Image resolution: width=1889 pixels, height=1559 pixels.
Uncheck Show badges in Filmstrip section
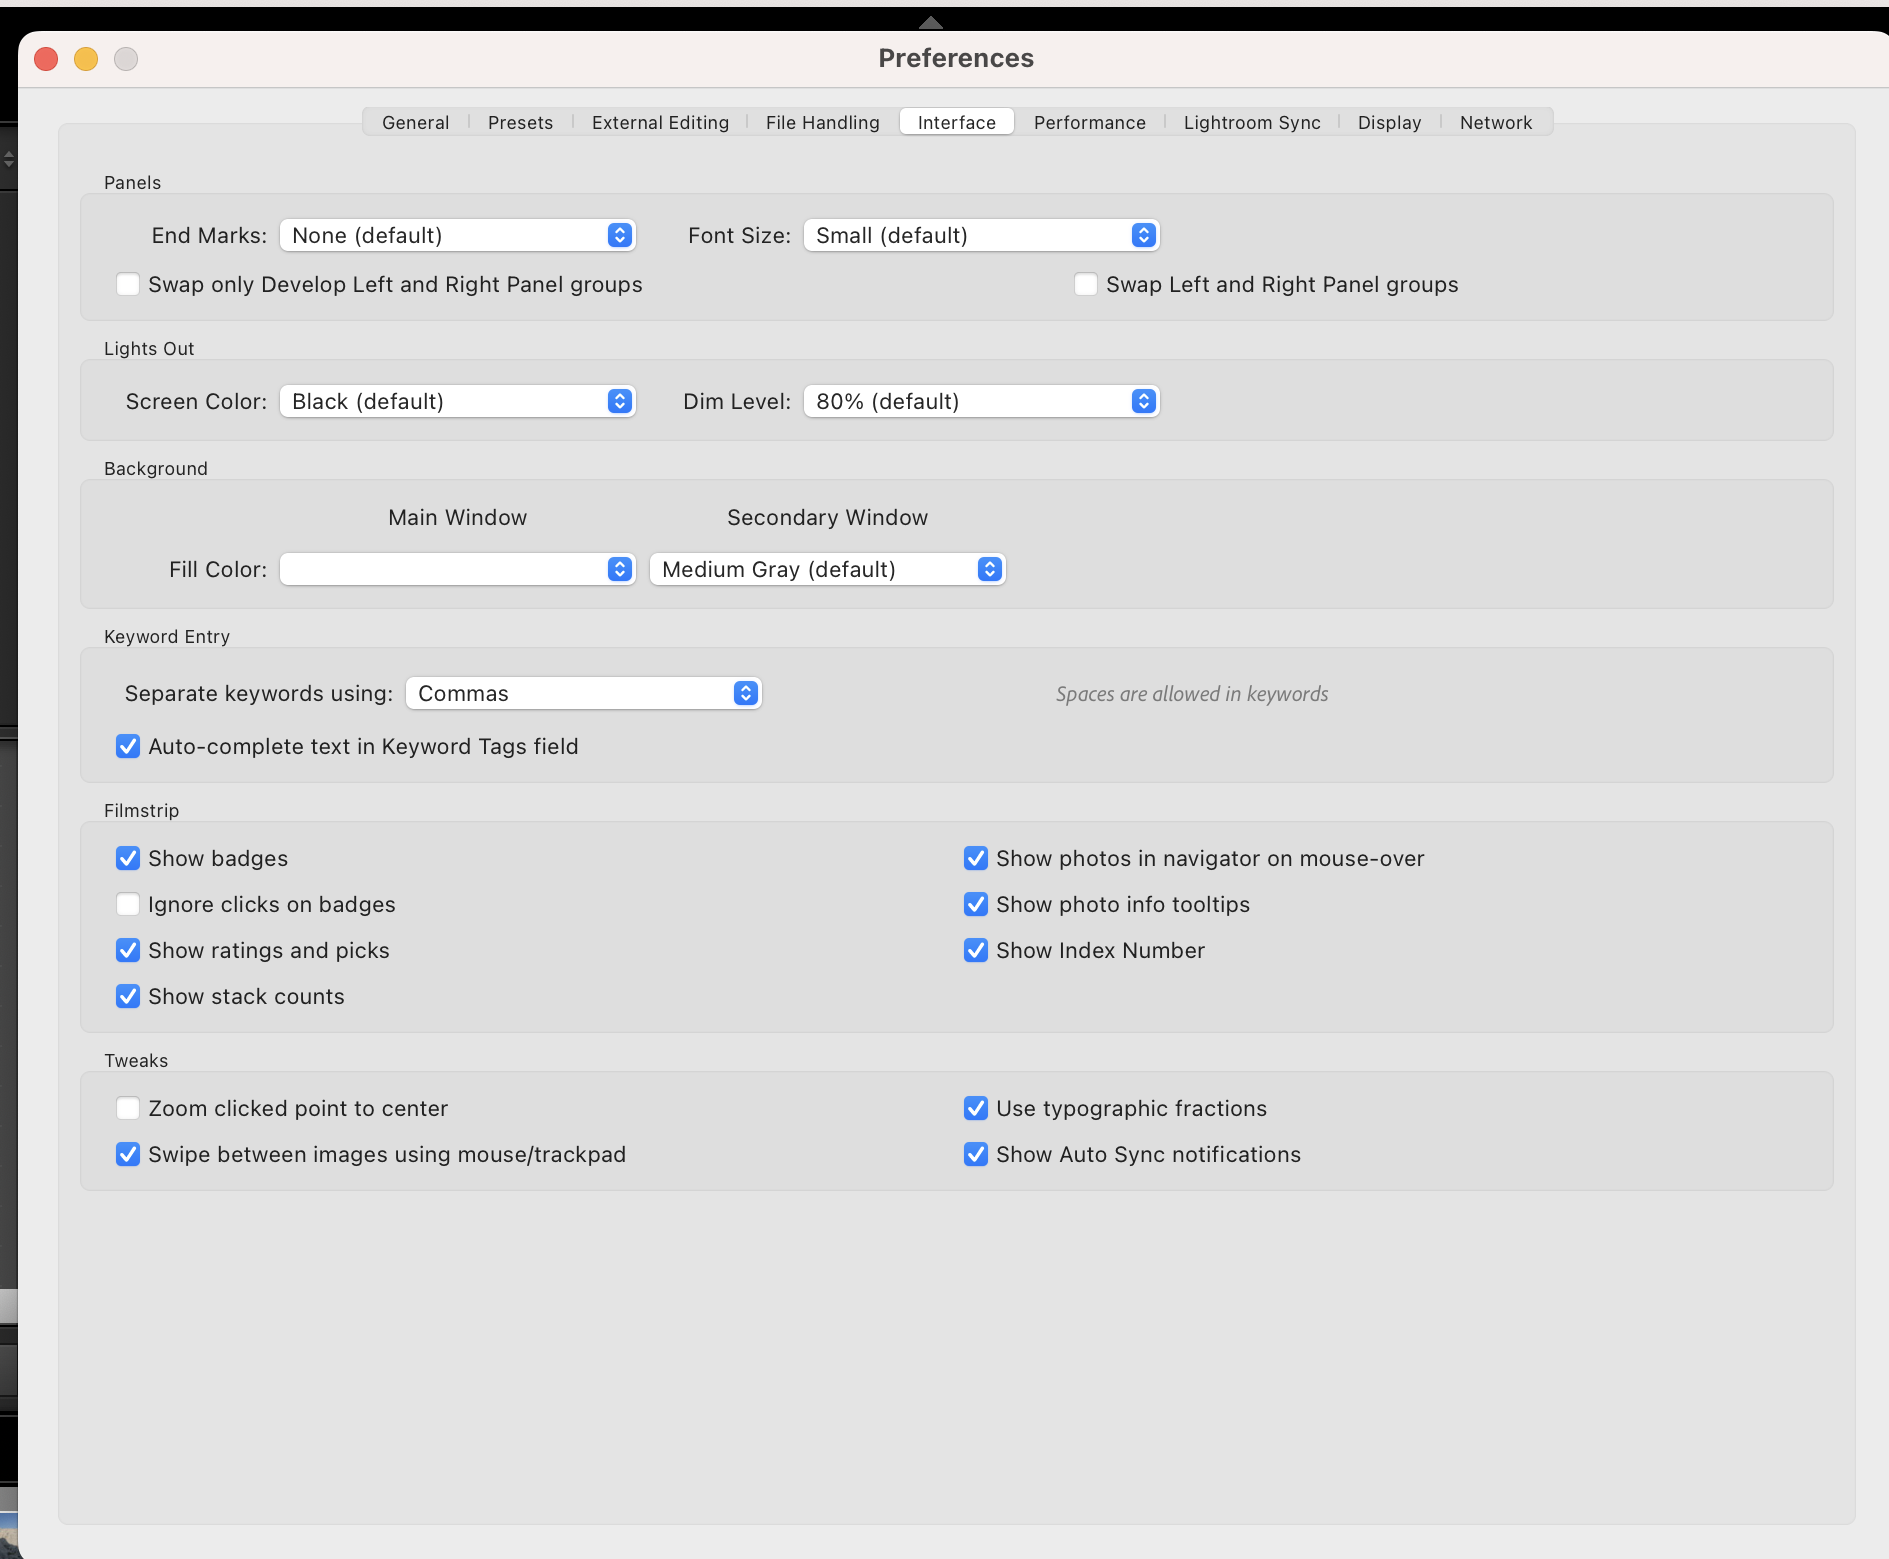click(128, 858)
